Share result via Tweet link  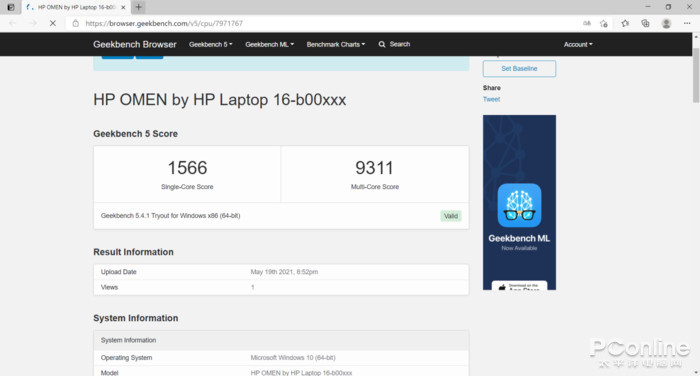pos(492,99)
